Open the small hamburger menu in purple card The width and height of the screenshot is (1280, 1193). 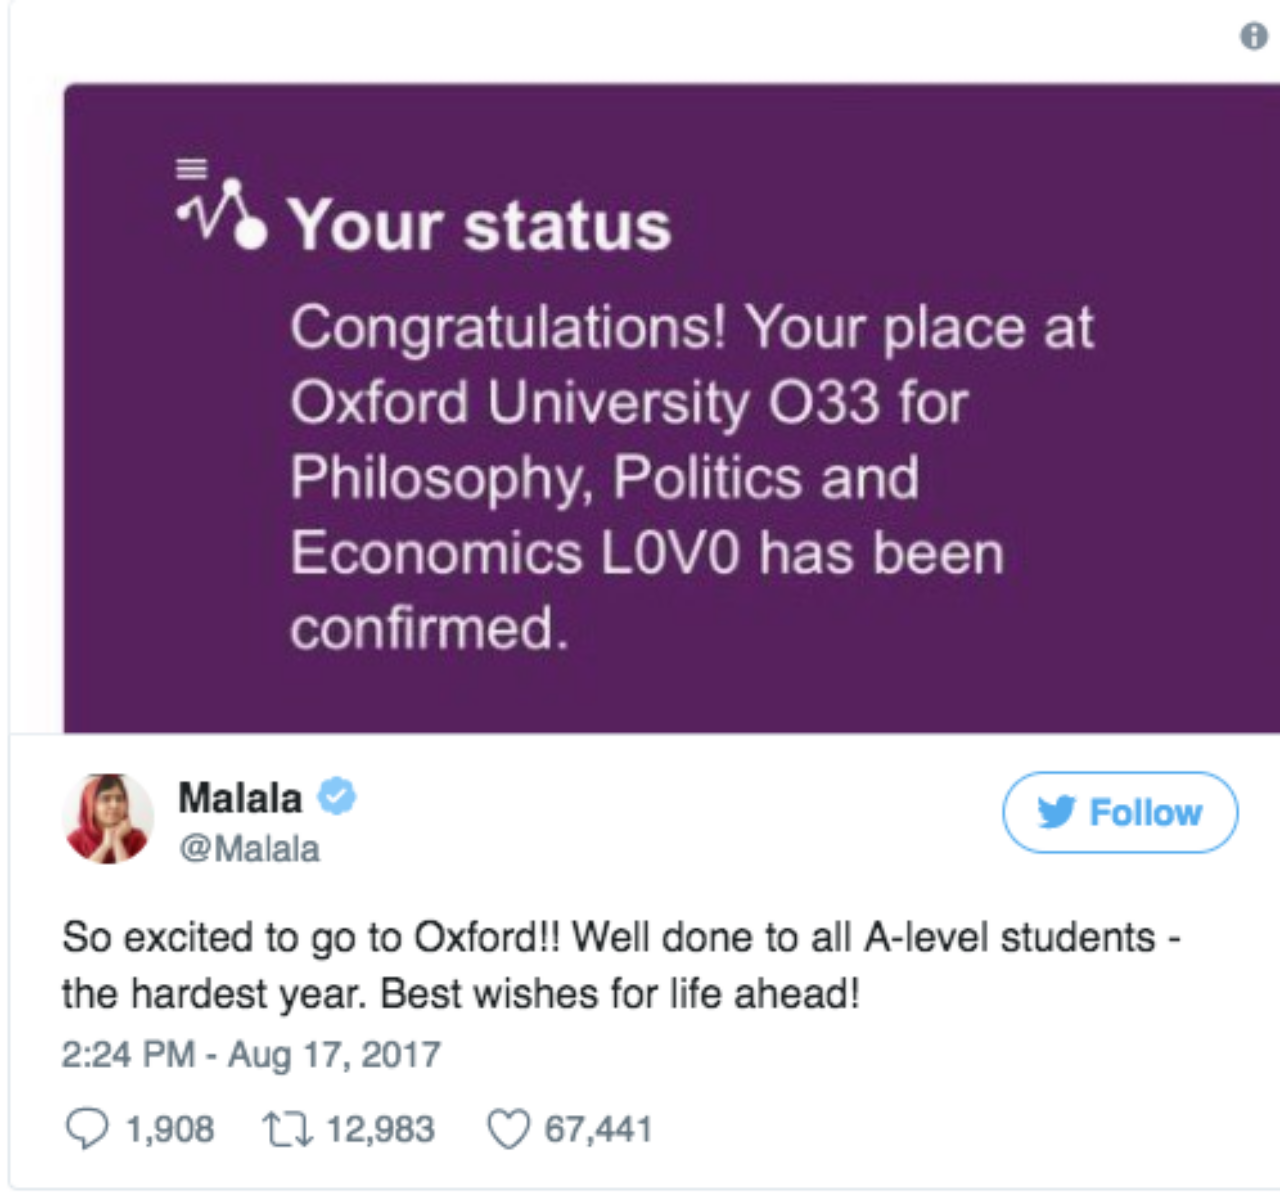(x=192, y=168)
